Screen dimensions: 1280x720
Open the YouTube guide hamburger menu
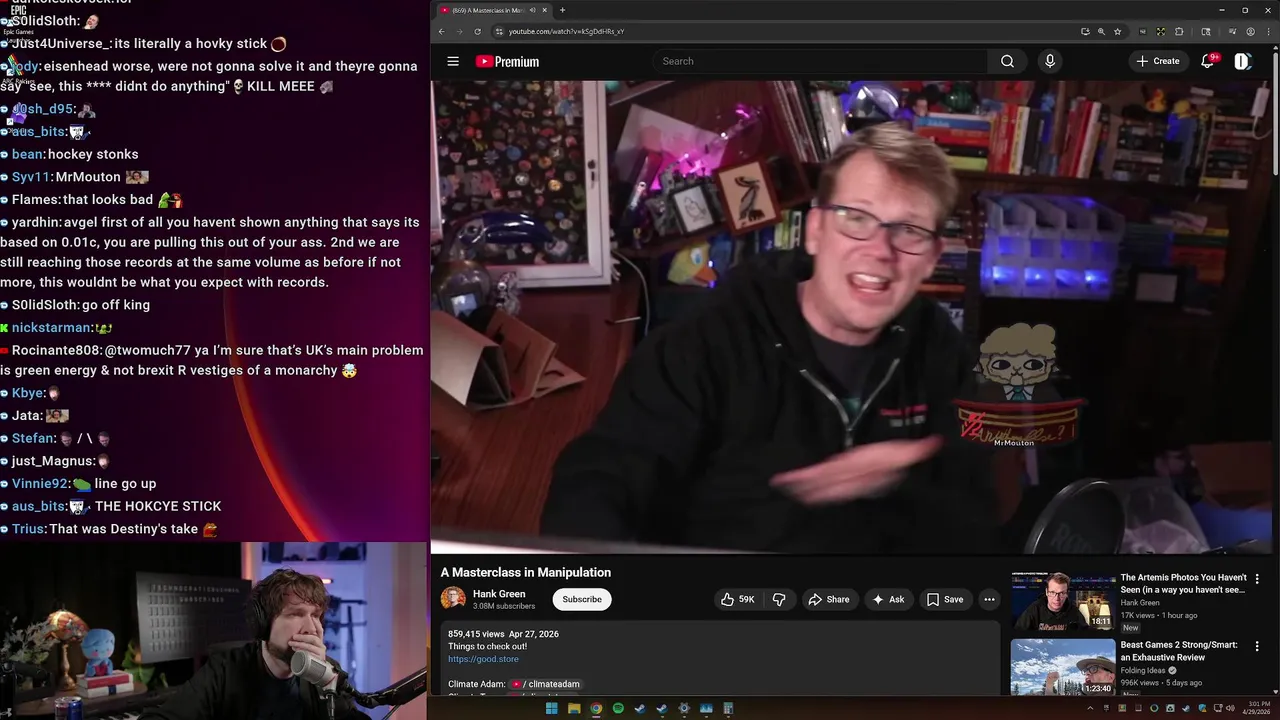point(453,61)
